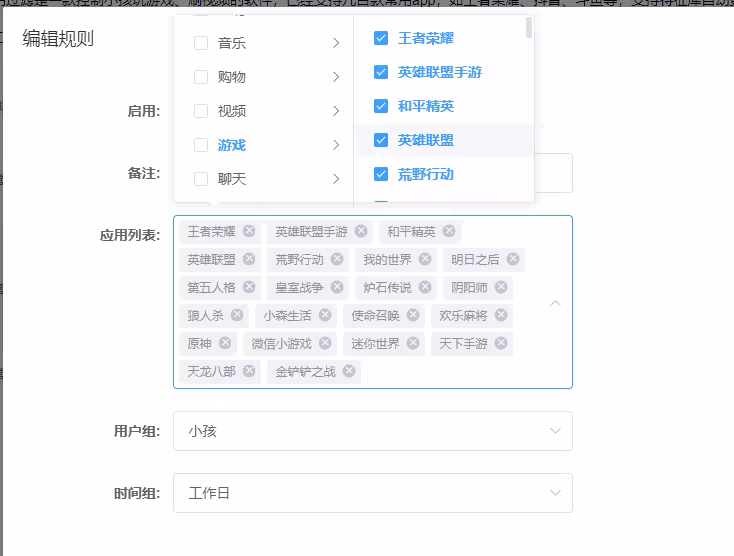Check the 聊天 category checkbox
The width and height of the screenshot is (734, 556).
[201, 179]
